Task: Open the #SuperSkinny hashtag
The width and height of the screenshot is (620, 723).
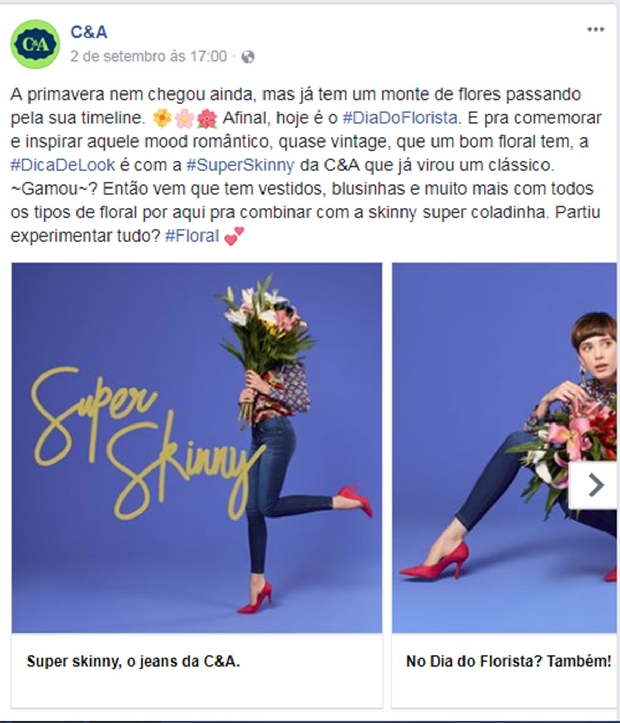Action: click(x=240, y=165)
